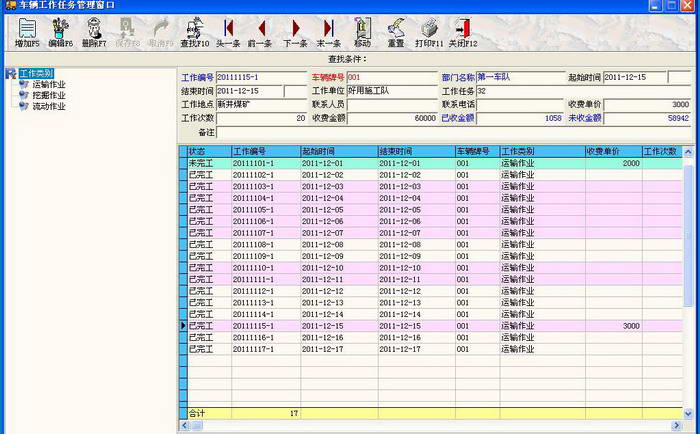Viewport: 700px width, 434px height.
Task: Select the row with 工作编号 20111101-1
Action: pyautogui.click(x=264, y=163)
